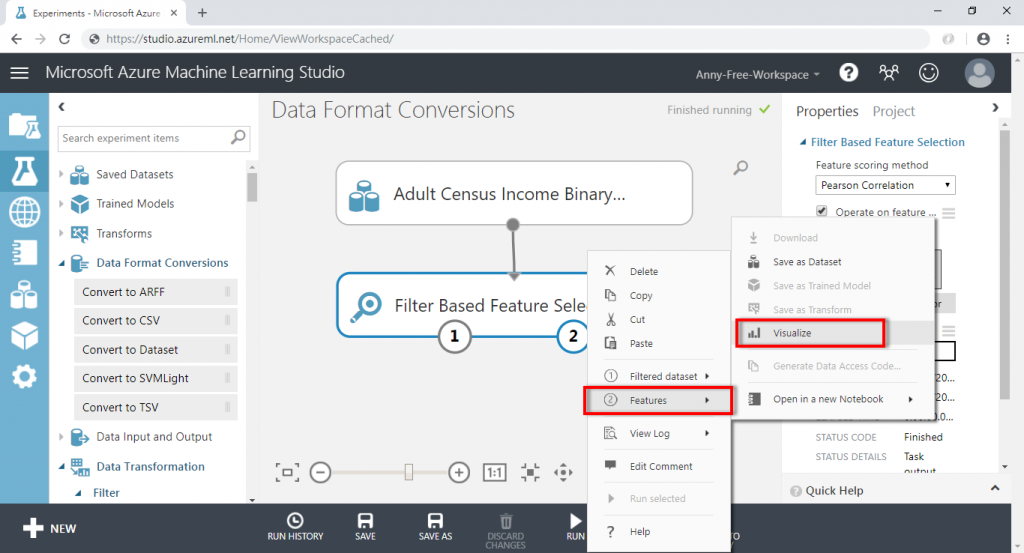Click Discard Changes in bottom bar

point(505,531)
